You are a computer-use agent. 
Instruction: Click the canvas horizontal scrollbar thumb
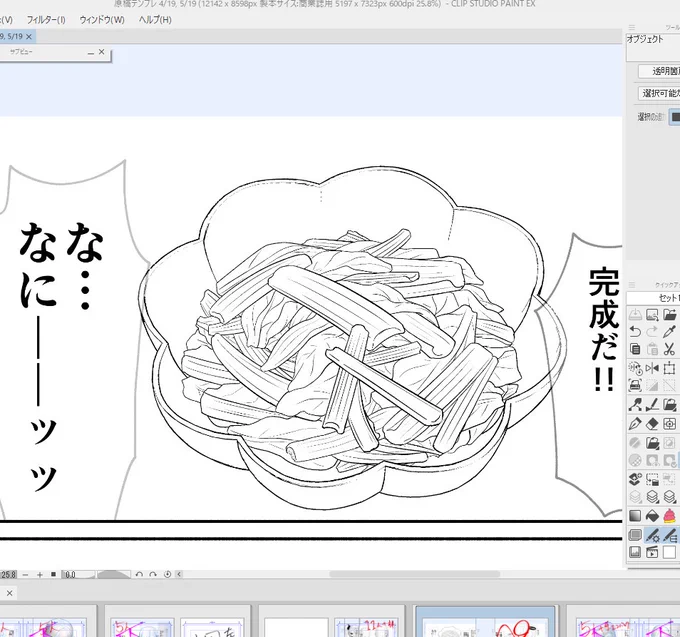414,574
